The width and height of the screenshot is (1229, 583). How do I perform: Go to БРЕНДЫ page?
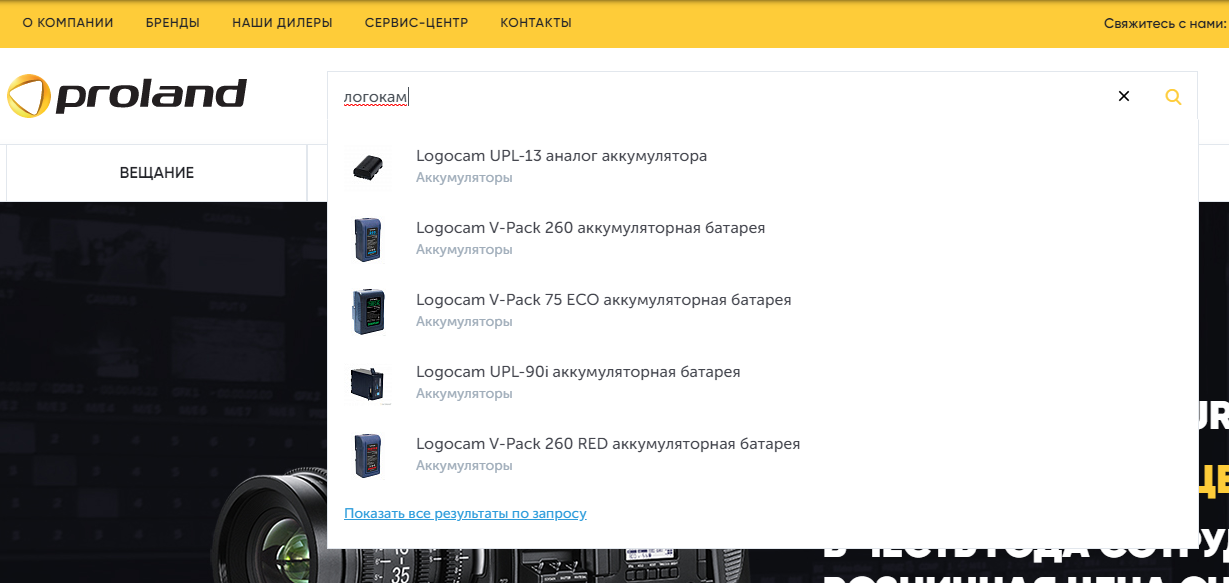[x=172, y=23]
